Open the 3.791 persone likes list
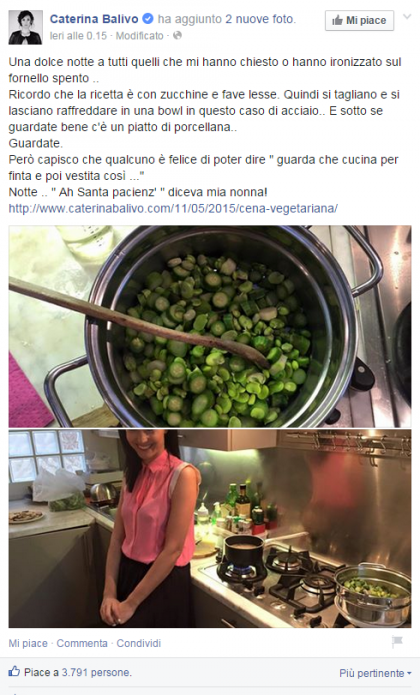Image resolution: width=420 pixels, height=695 pixels. pos(96,672)
